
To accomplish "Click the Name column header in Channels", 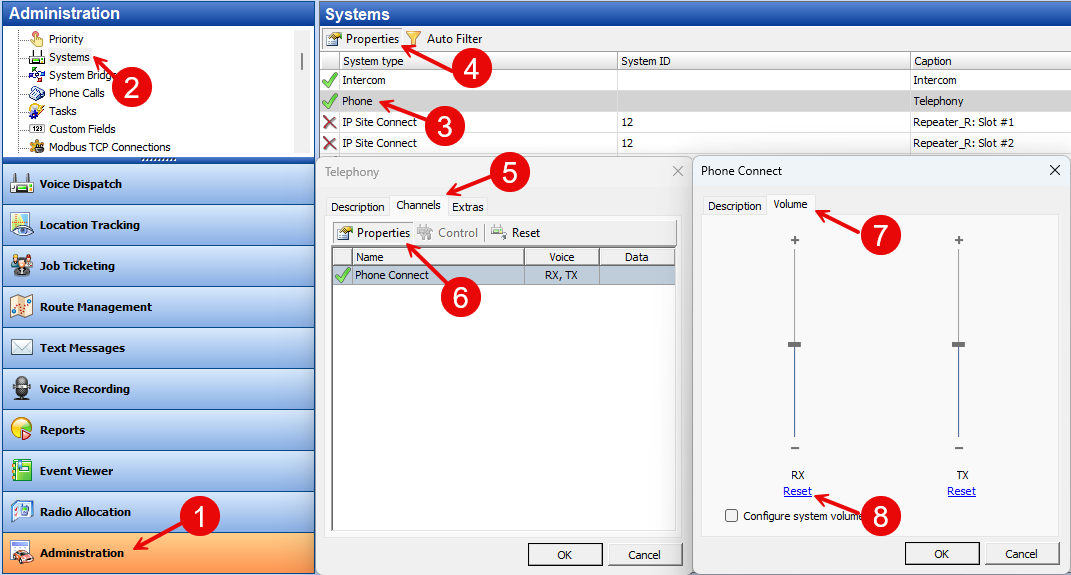I will click(x=438, y=257).
